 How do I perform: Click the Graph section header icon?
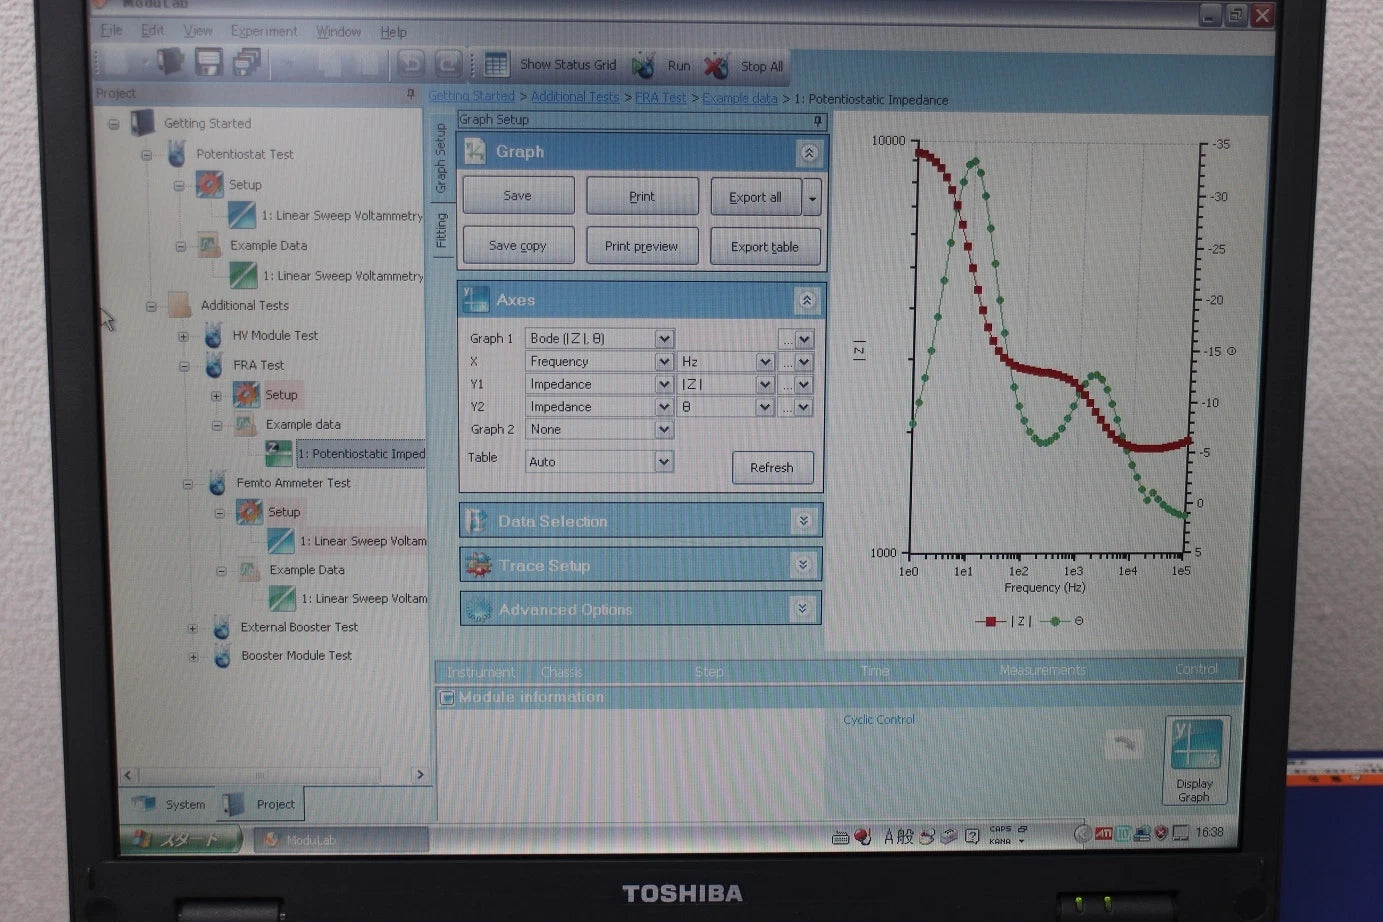tap(475, 151)
